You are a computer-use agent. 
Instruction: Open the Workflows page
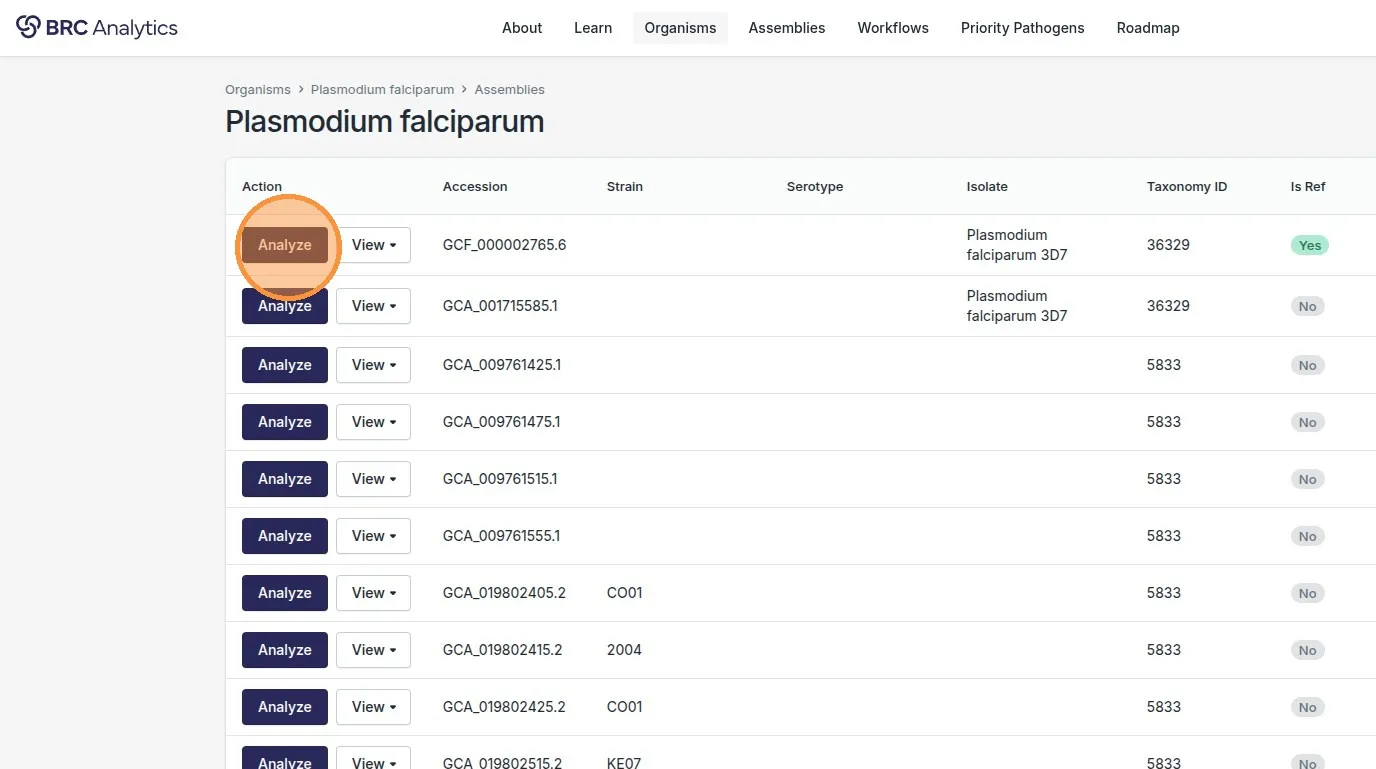coord(893,28)
